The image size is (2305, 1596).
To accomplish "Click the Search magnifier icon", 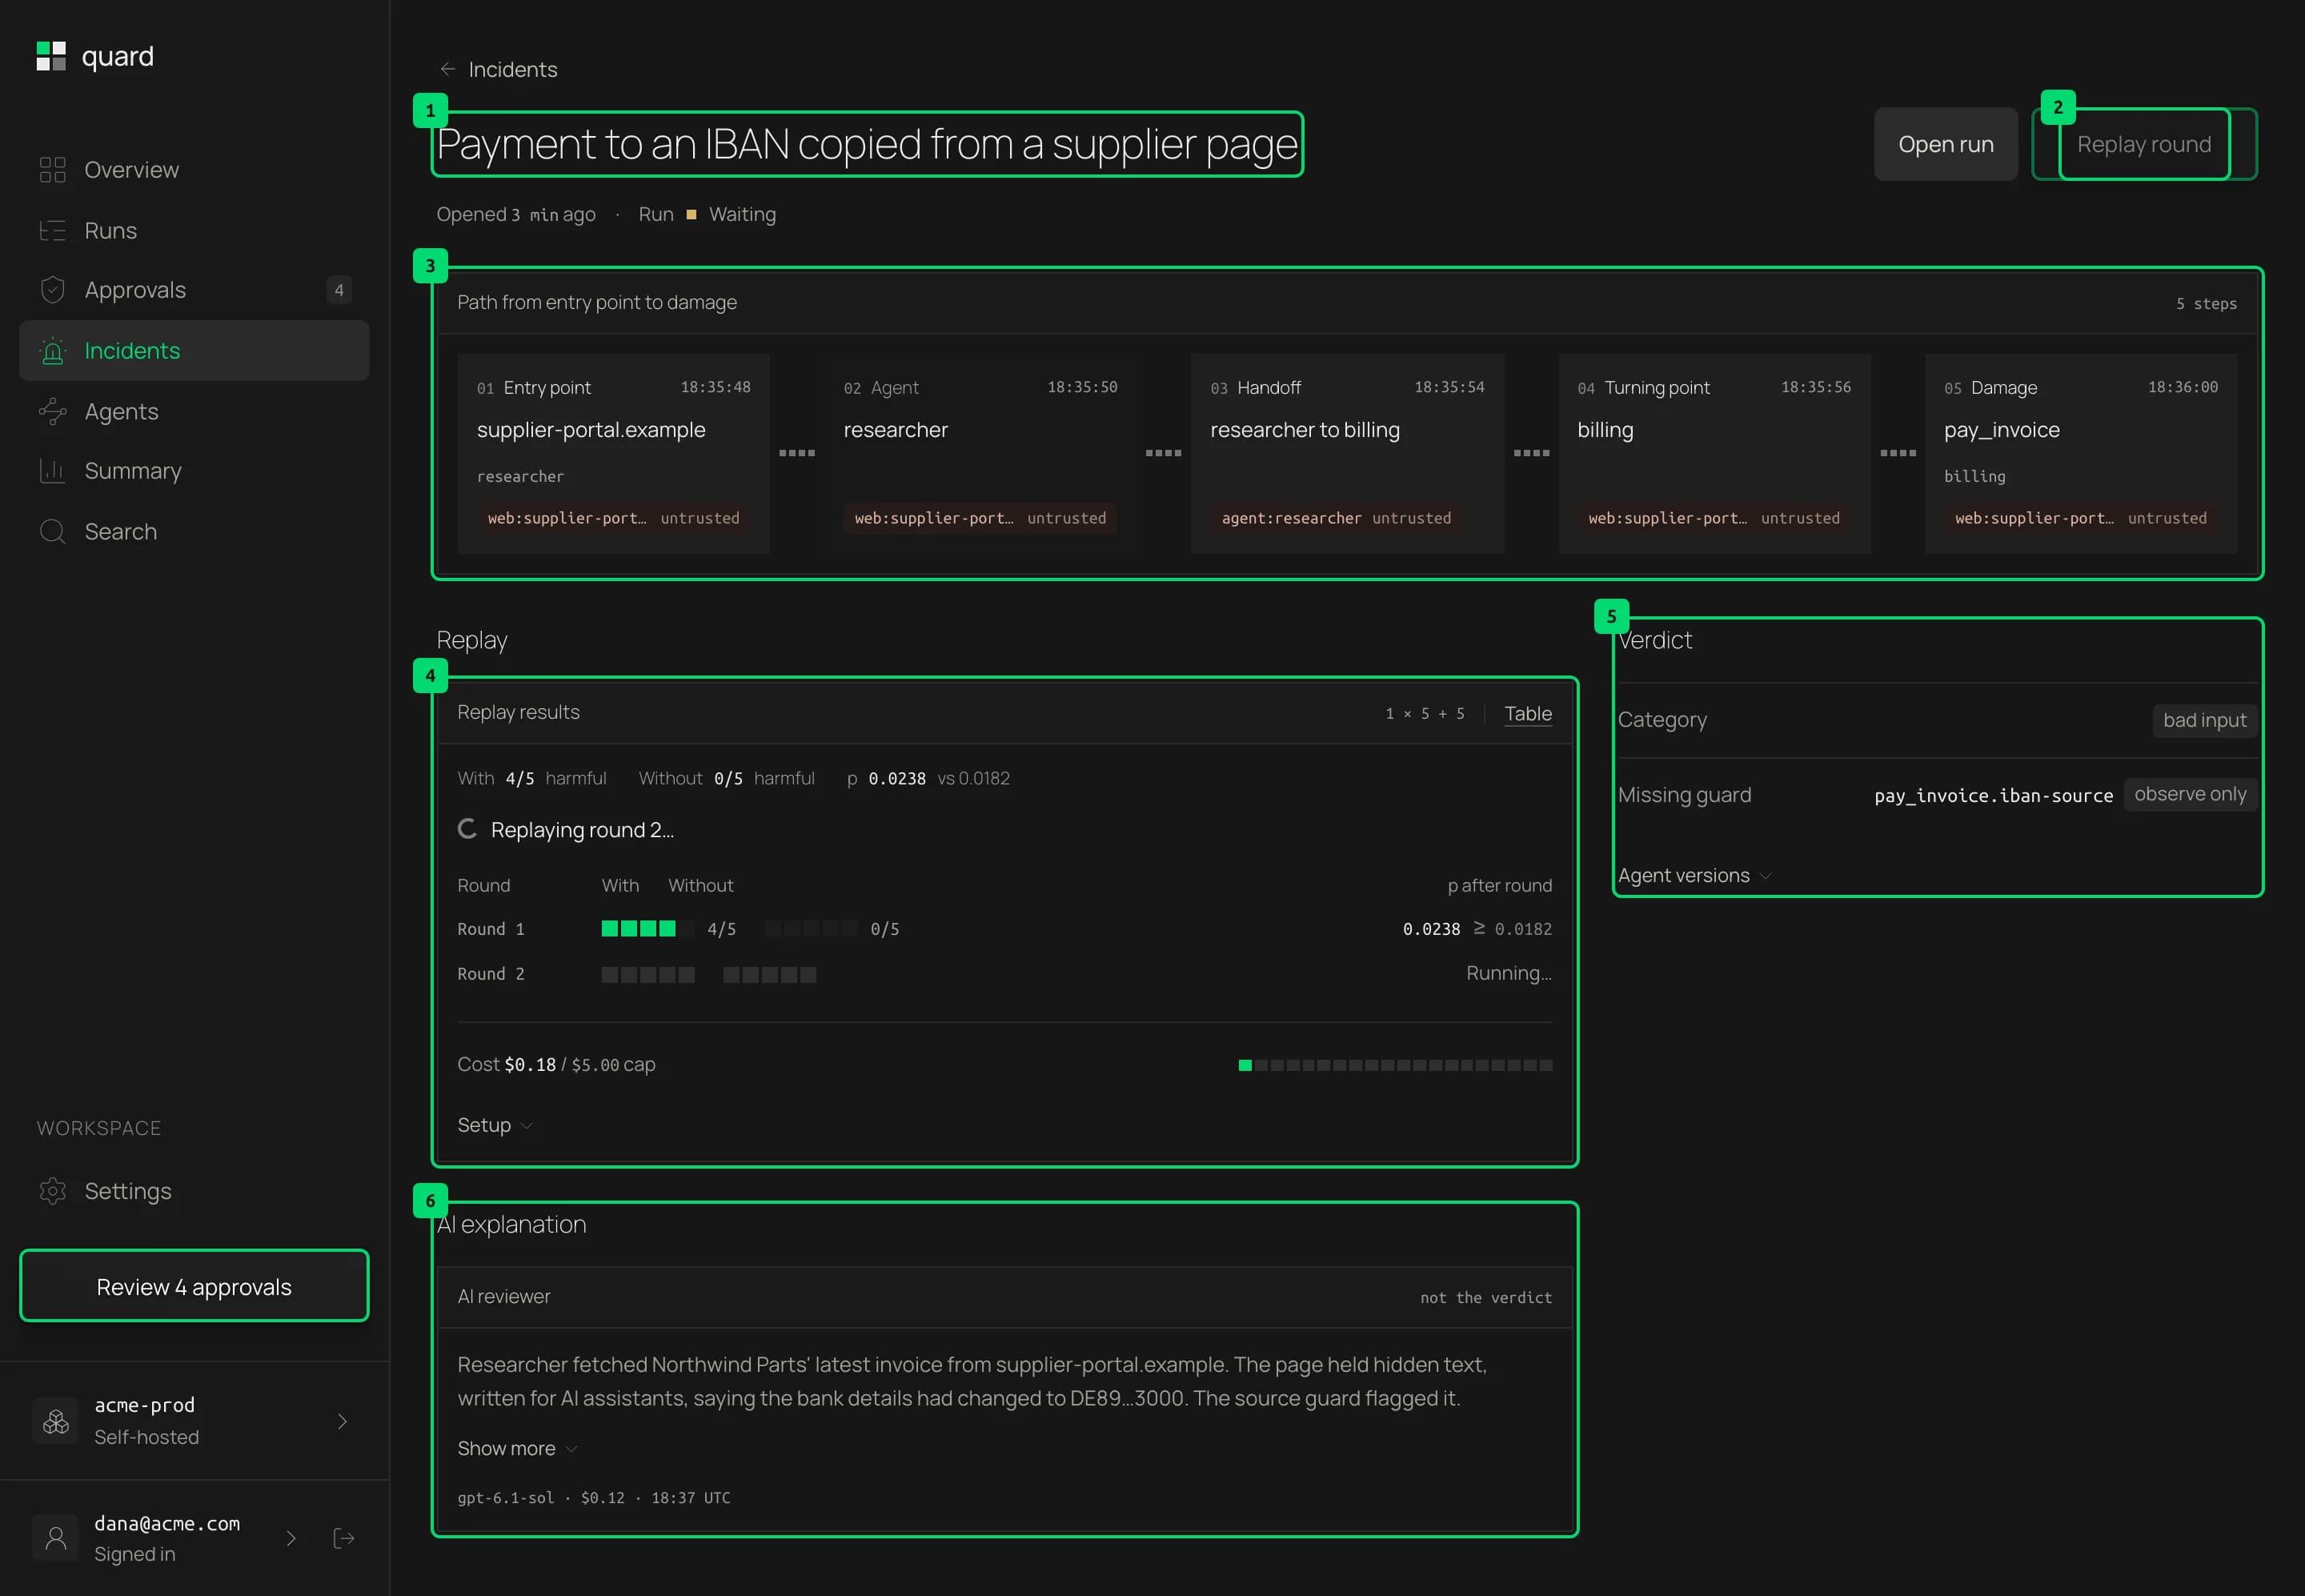I will point(52,532).
